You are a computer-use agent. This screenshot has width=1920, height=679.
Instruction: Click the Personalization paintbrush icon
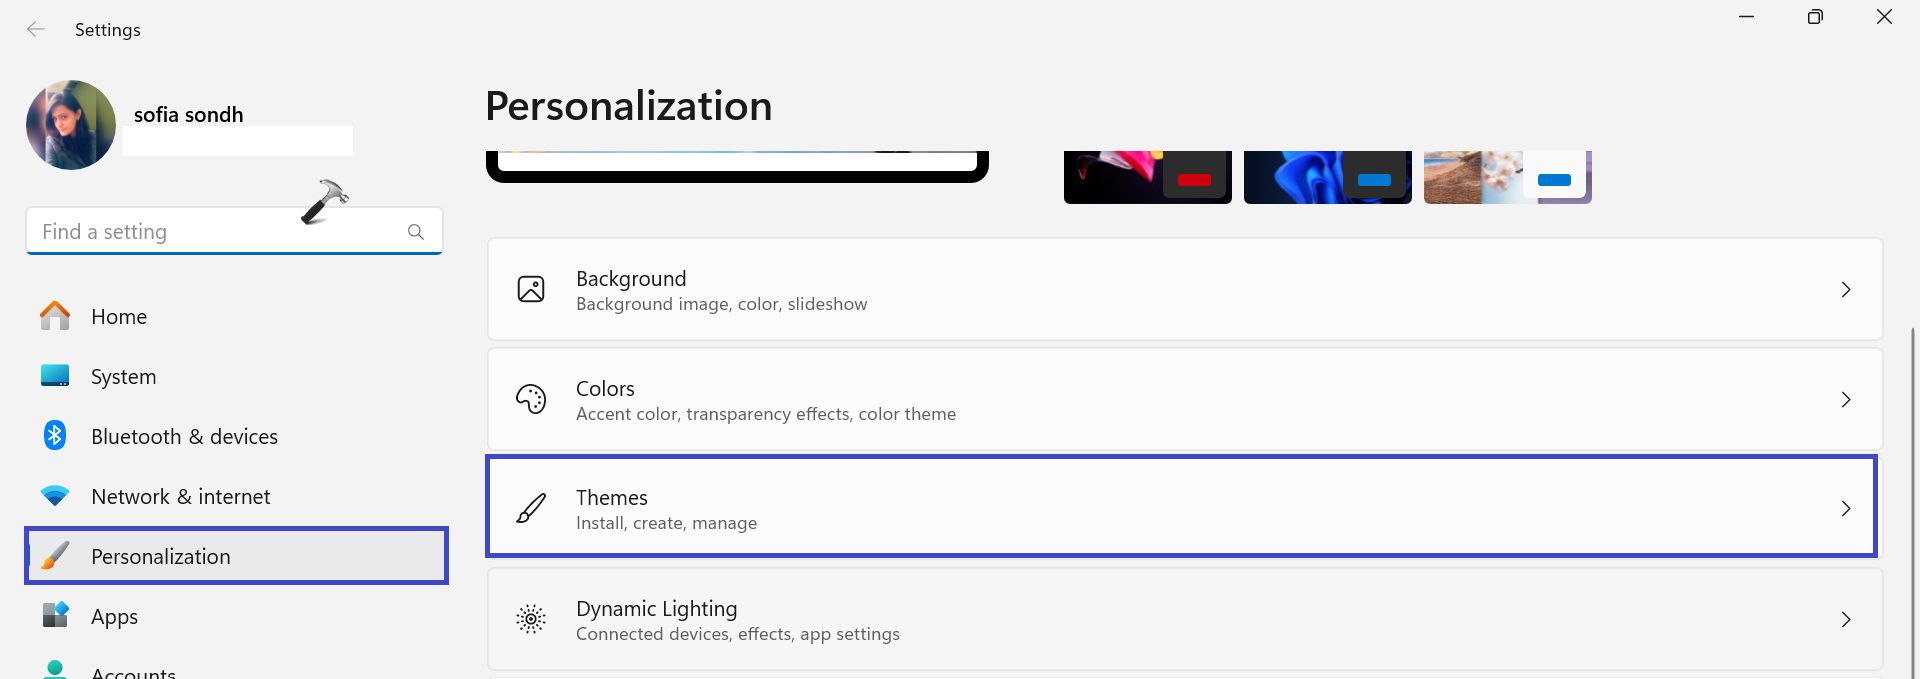(55, 556)
